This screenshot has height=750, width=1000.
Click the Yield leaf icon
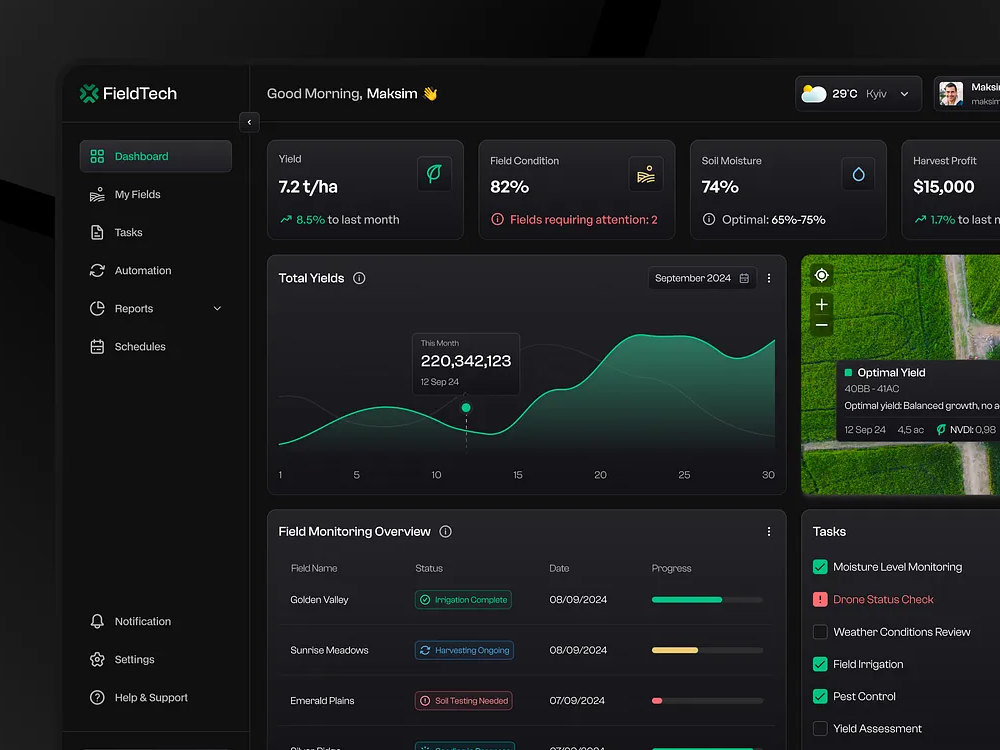pyautogui.click(x=434, y=173)
